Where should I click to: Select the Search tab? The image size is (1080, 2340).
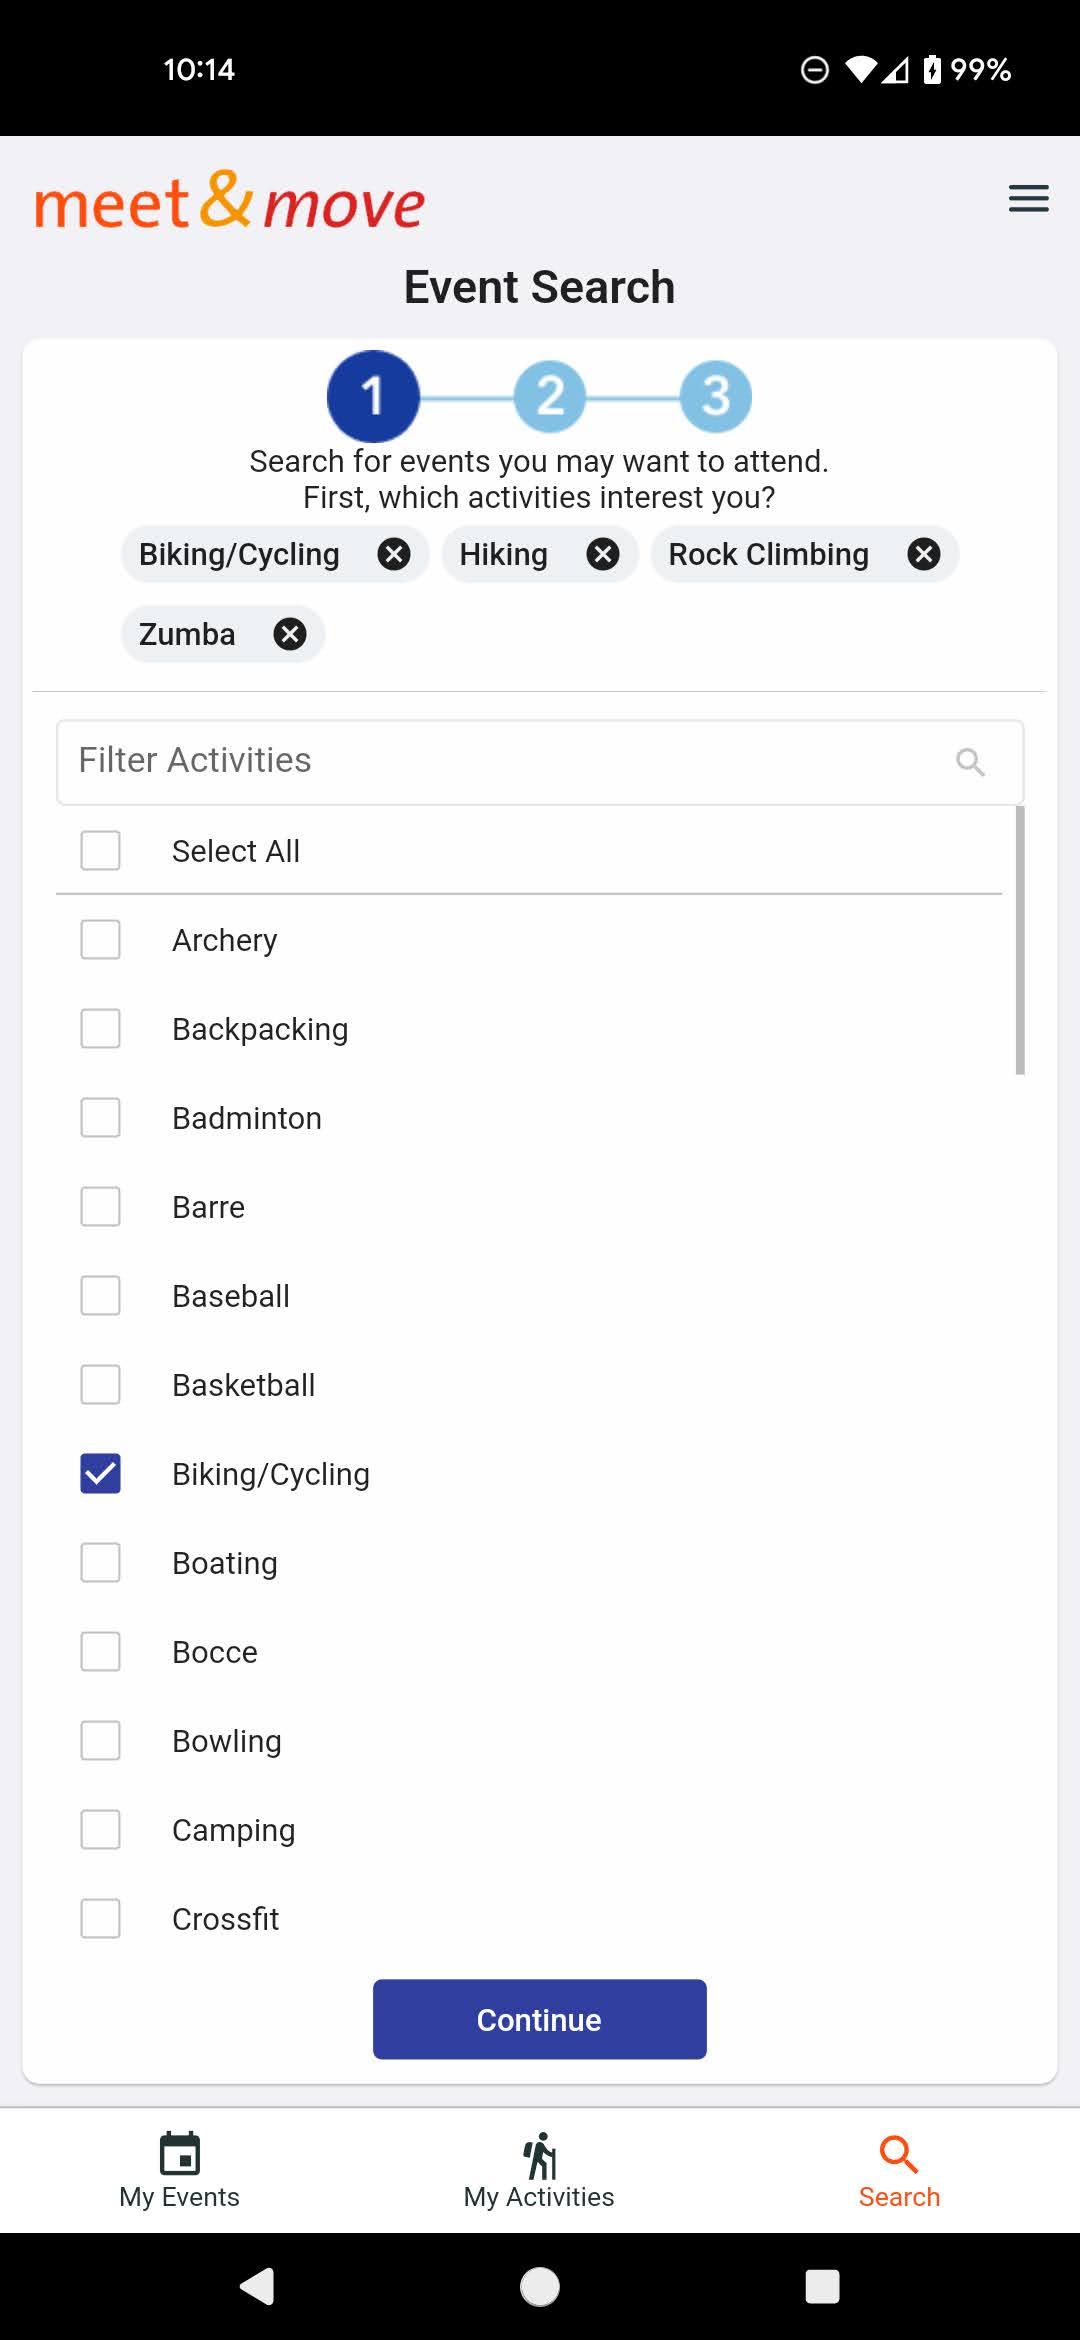[x=899, y=2170]
